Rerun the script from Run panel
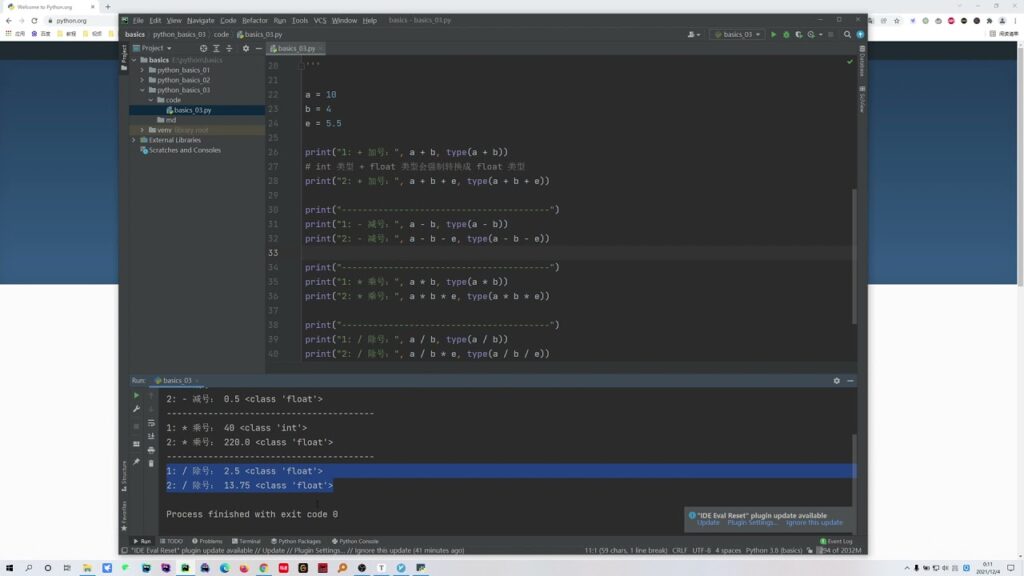 tap(137, 395)
